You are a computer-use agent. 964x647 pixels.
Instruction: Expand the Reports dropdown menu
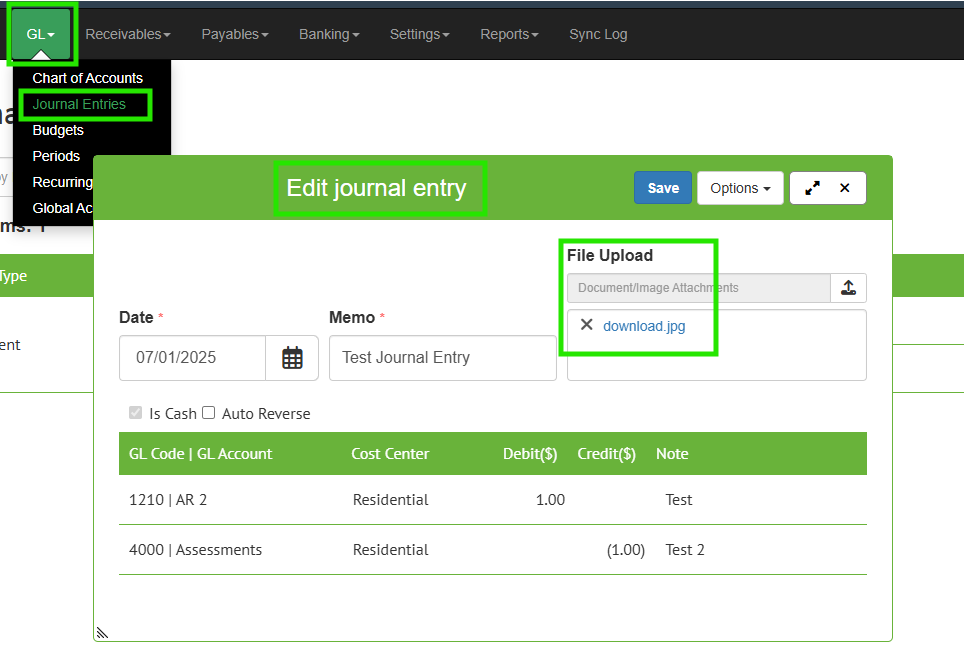click(x=509, y=34)
